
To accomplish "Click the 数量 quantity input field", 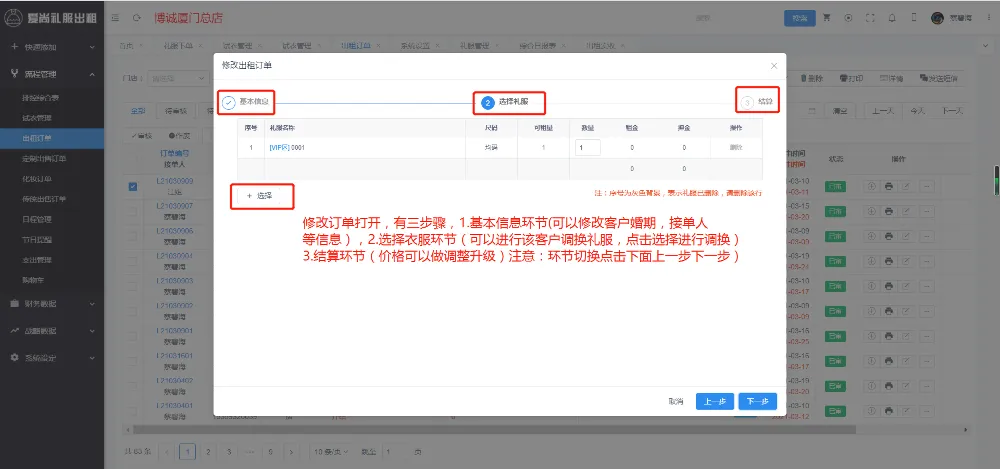I will click(587, 147).
